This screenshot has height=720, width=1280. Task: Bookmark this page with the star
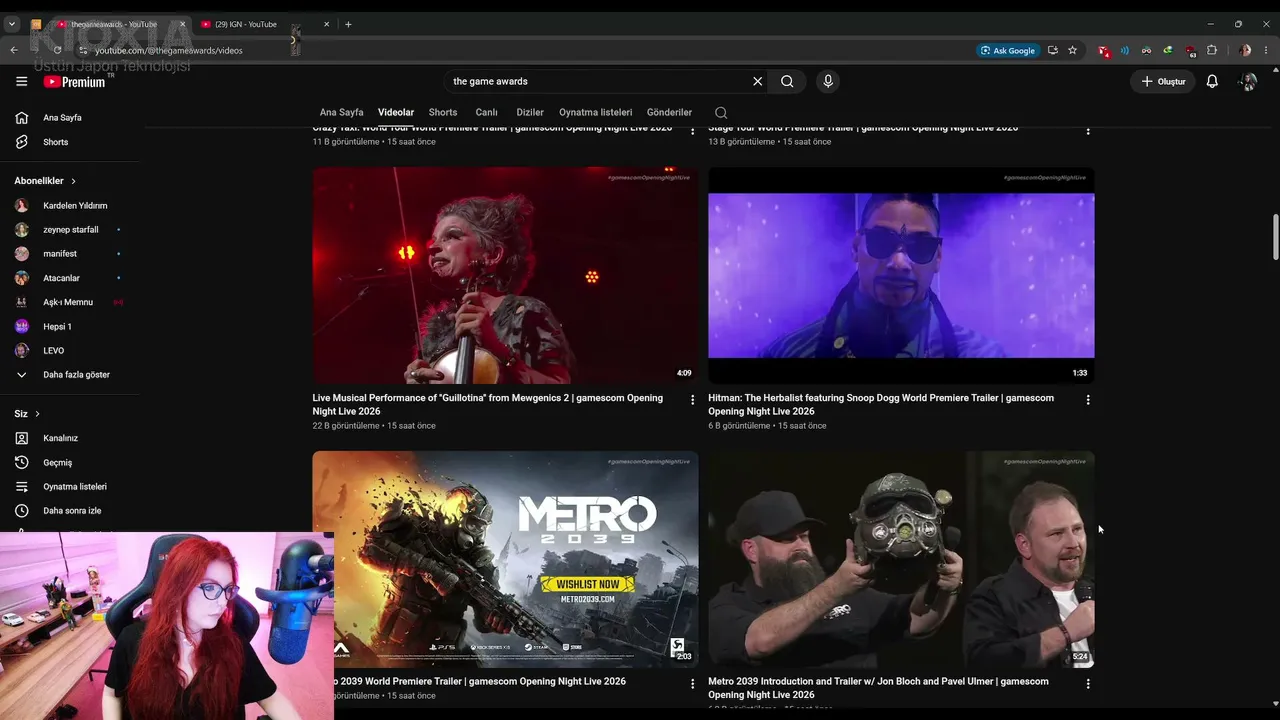(x=1072, y=50)
